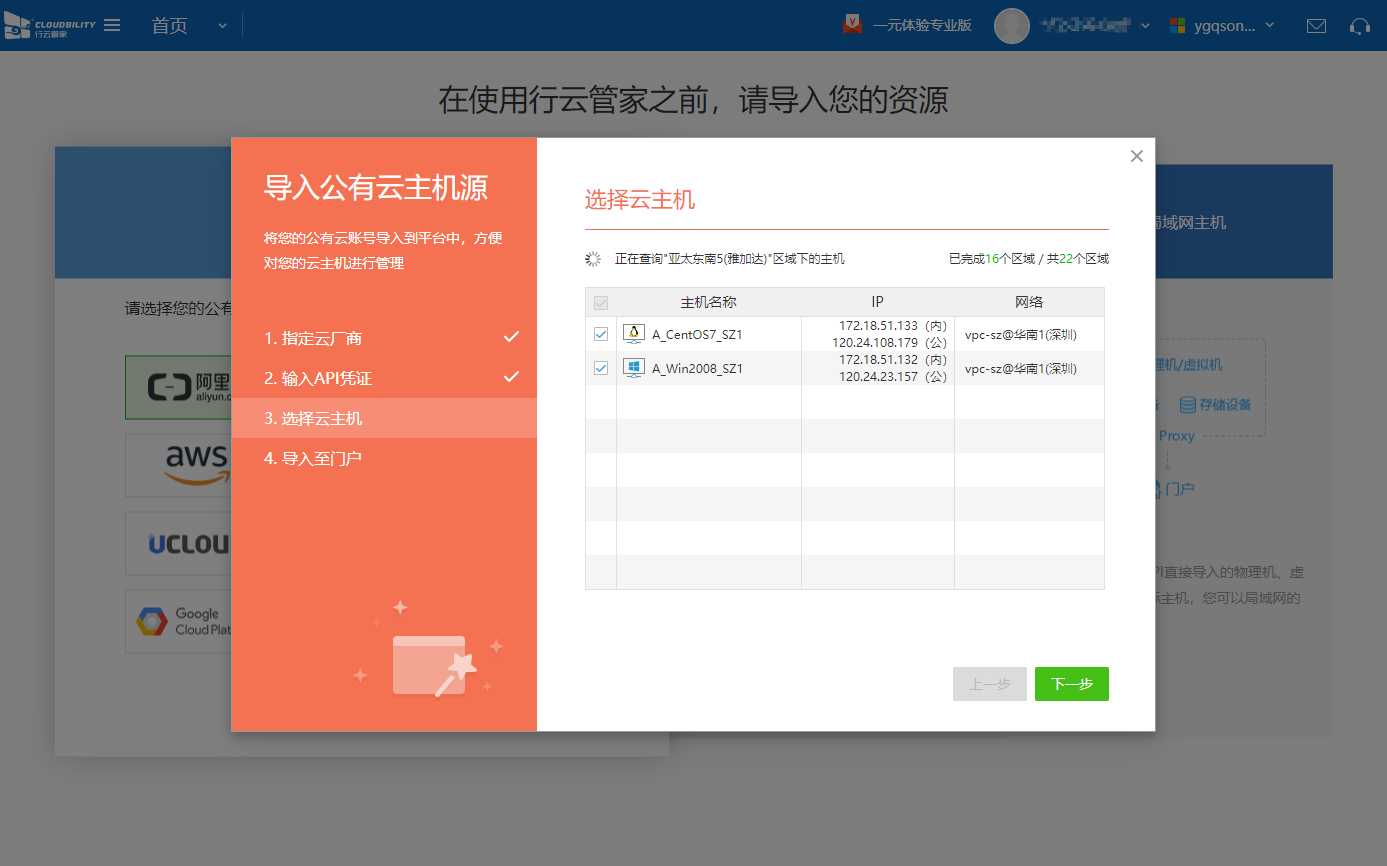This screenshot has width=1387, height=866.
Task: Select step 3 选择云主机
Action: tap(313, 418)
